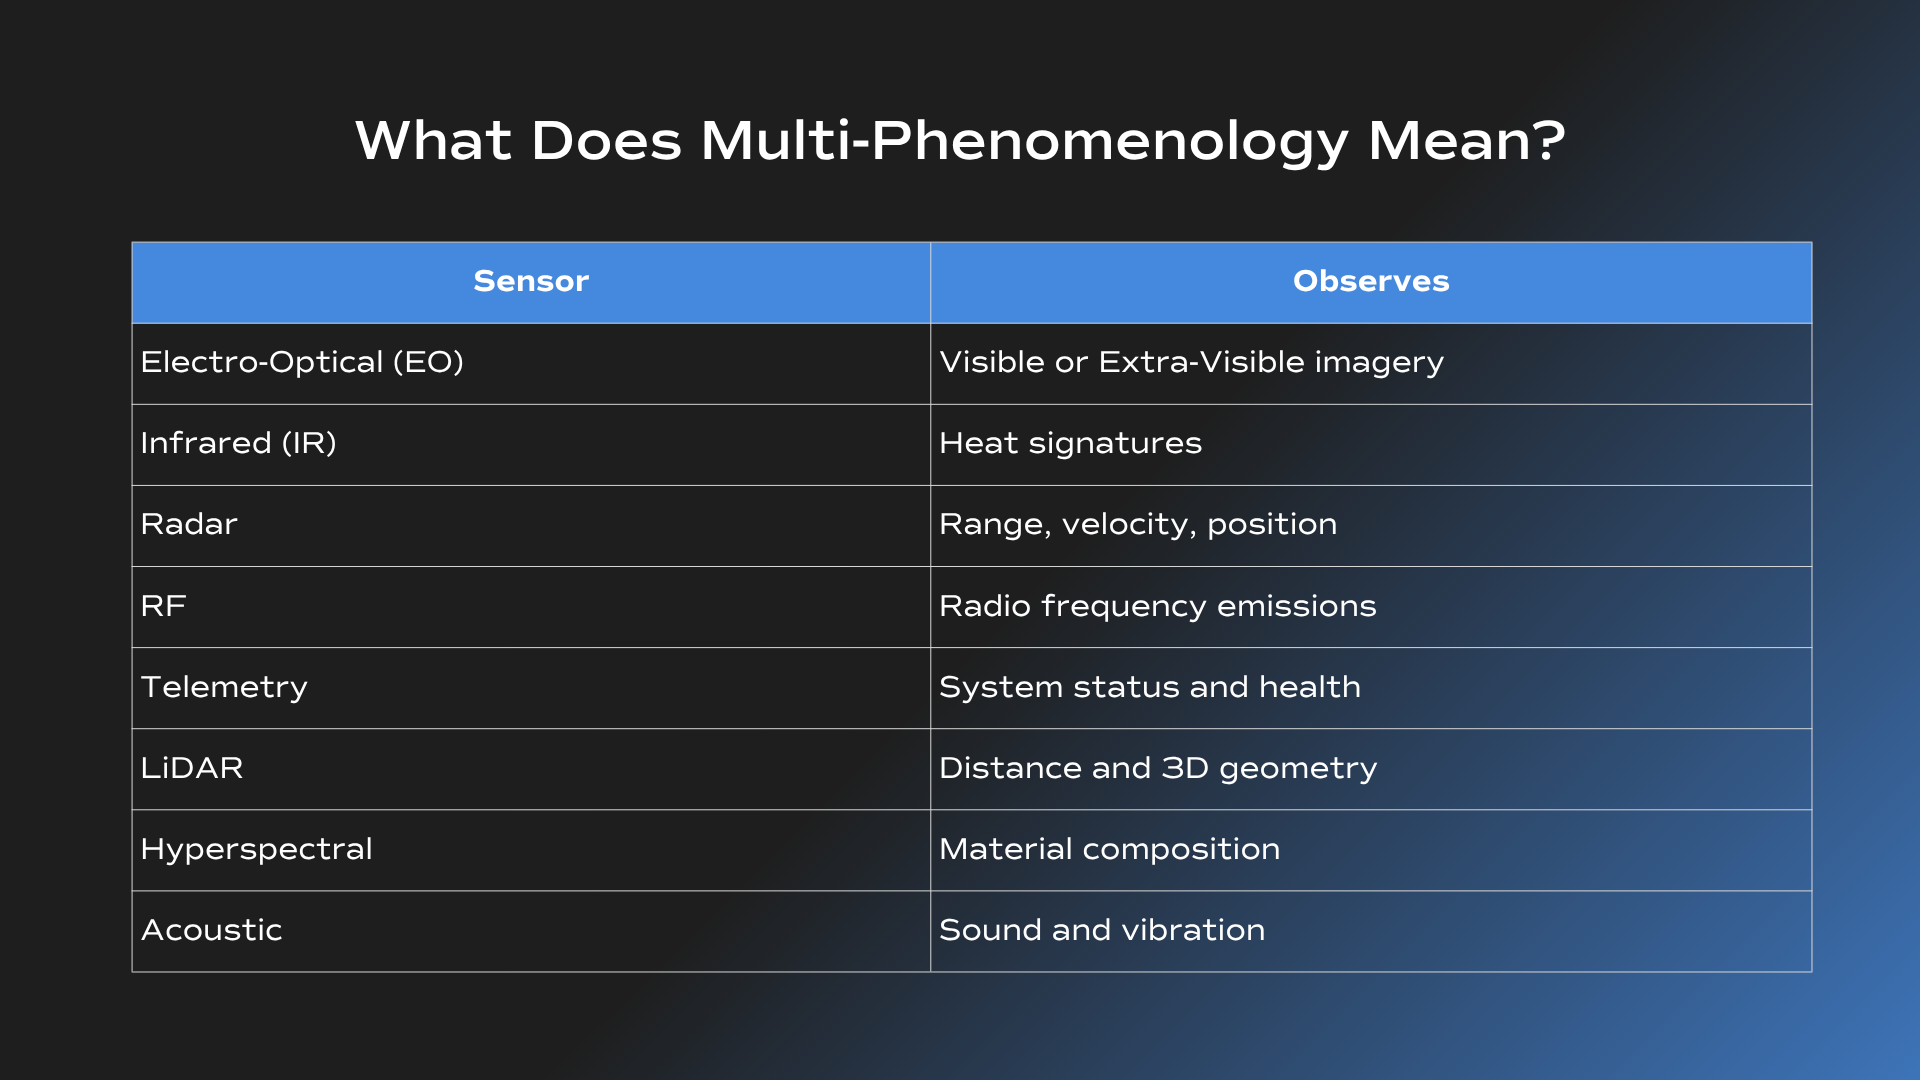Select the 'RF' sensor cell

coord(531,607)
